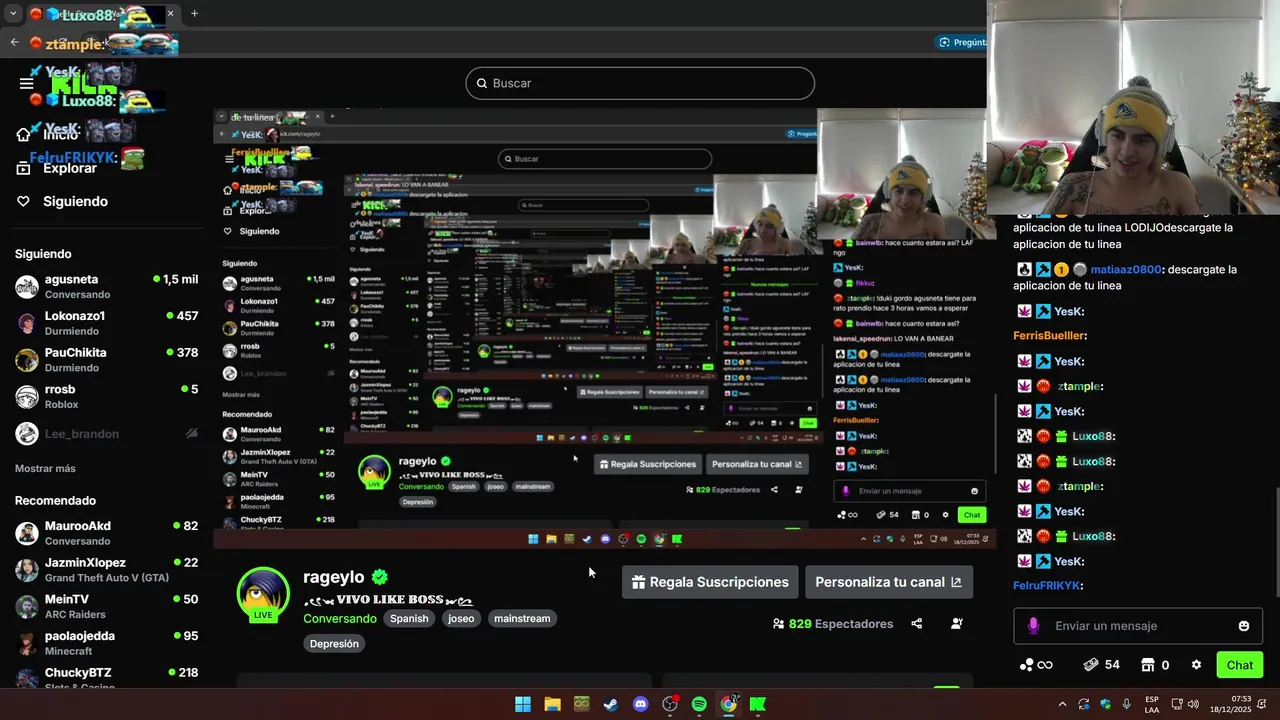Image resolution: width=1280 pixels, height=720 pixels.
Task: Select the mainstream tag
Action: (x=522, y=618)
